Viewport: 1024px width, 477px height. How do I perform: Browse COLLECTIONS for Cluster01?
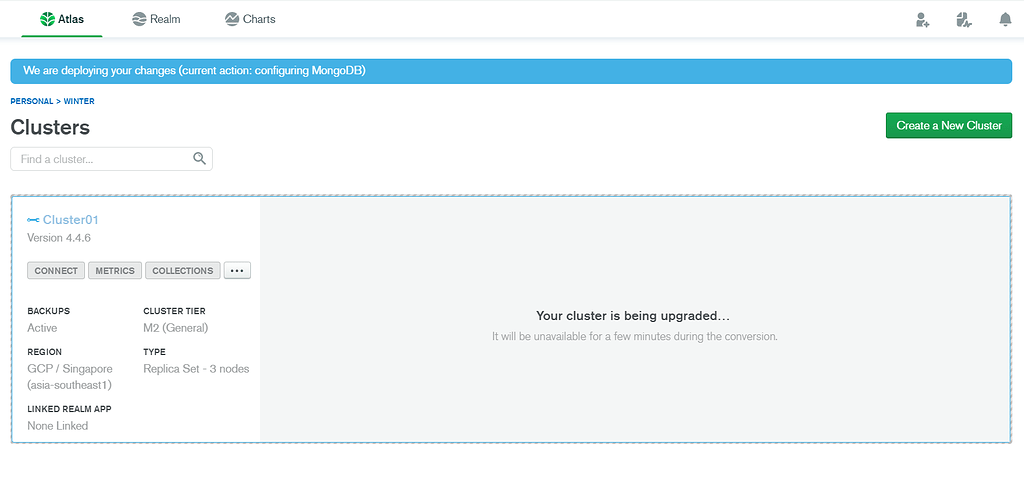tap(183, 271)
